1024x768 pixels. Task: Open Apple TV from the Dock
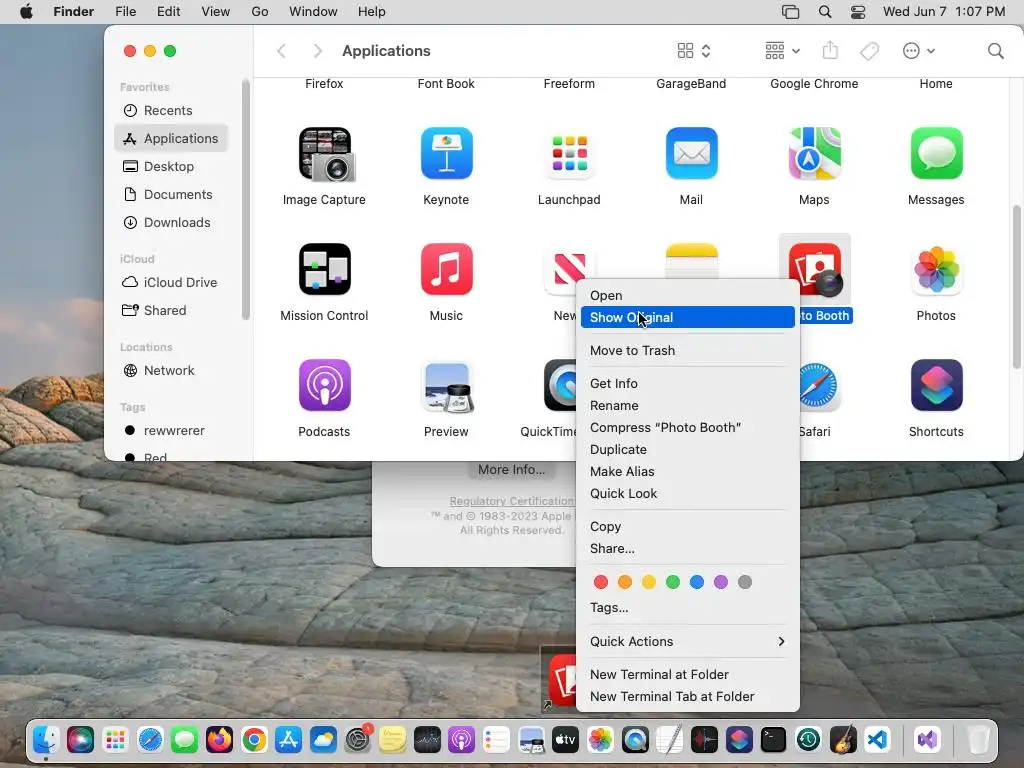point(565,740)
